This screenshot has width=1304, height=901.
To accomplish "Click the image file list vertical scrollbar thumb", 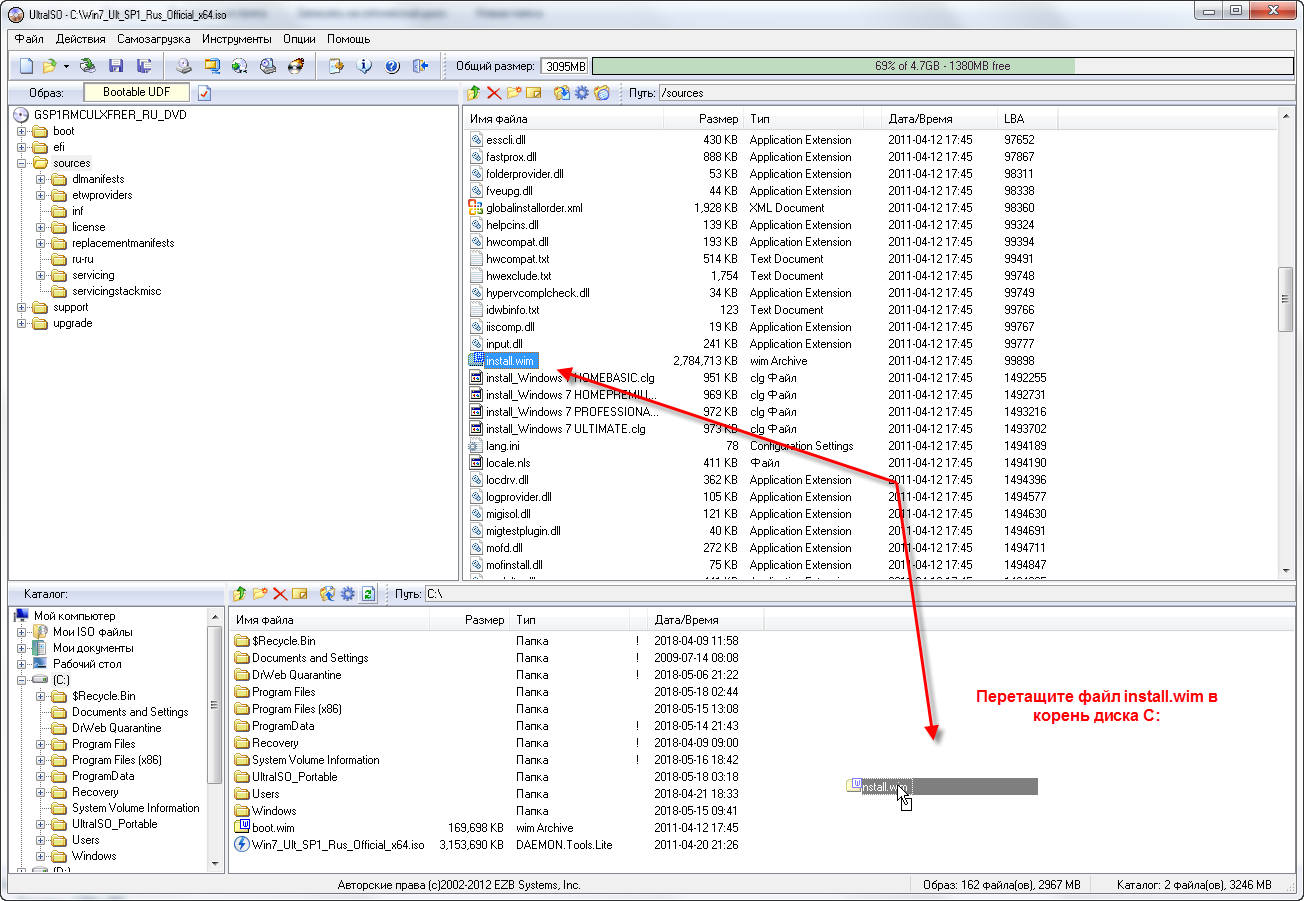I will (1286, 299).
